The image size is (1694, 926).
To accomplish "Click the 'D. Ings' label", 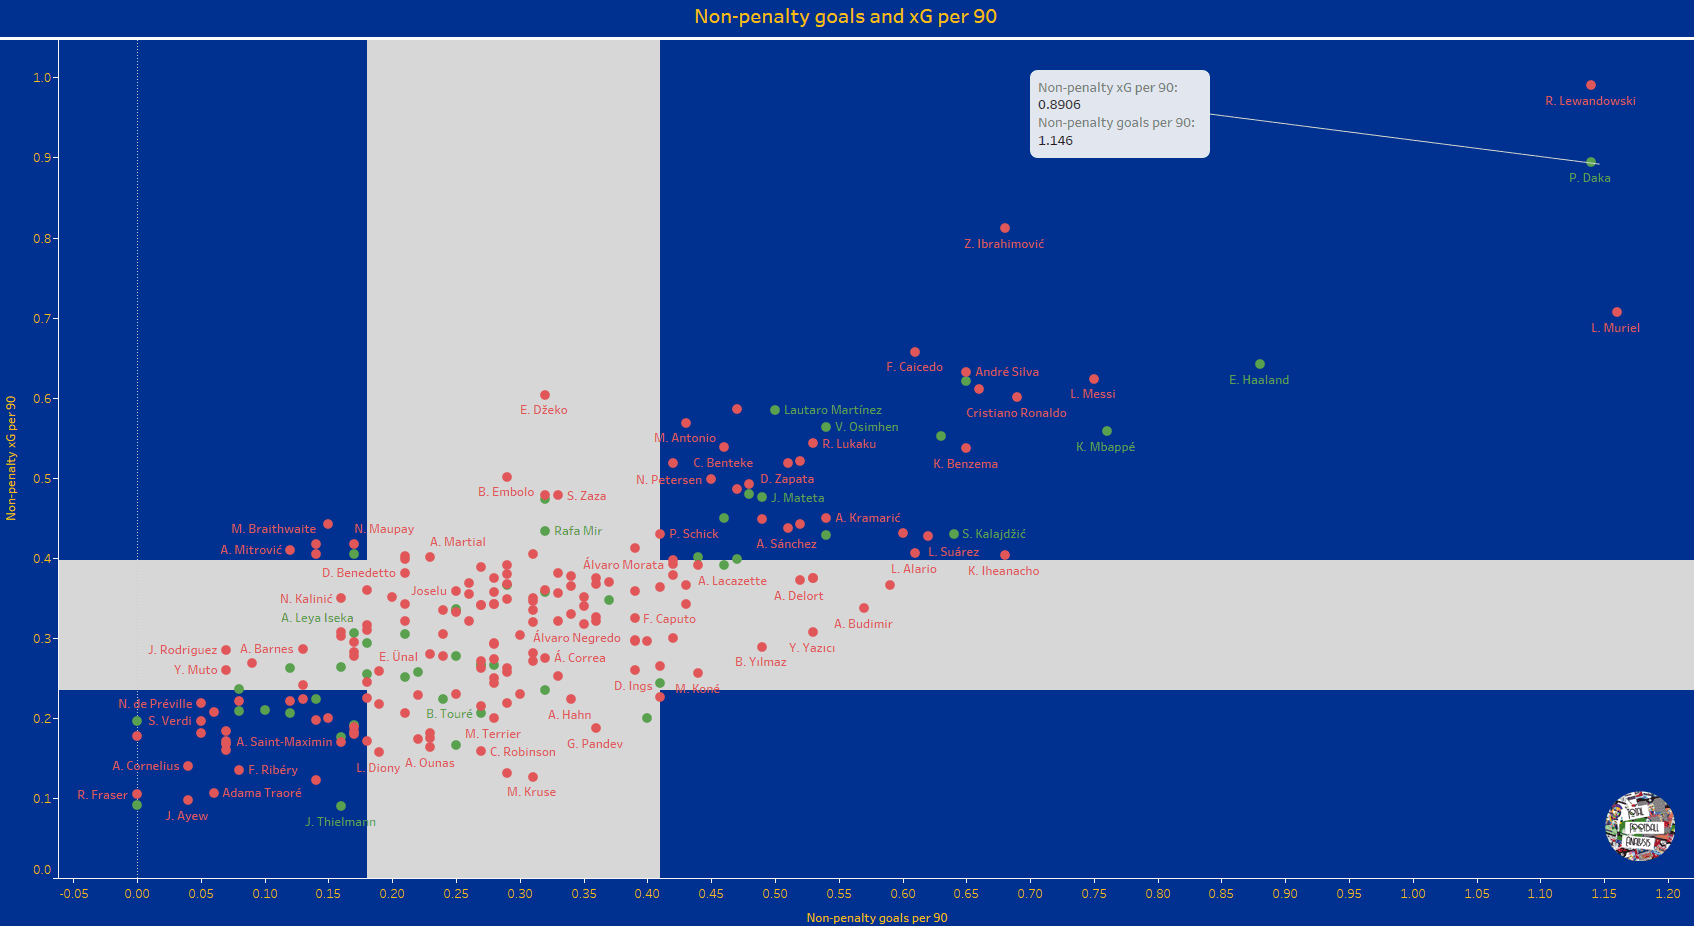I will coord(633,686).
